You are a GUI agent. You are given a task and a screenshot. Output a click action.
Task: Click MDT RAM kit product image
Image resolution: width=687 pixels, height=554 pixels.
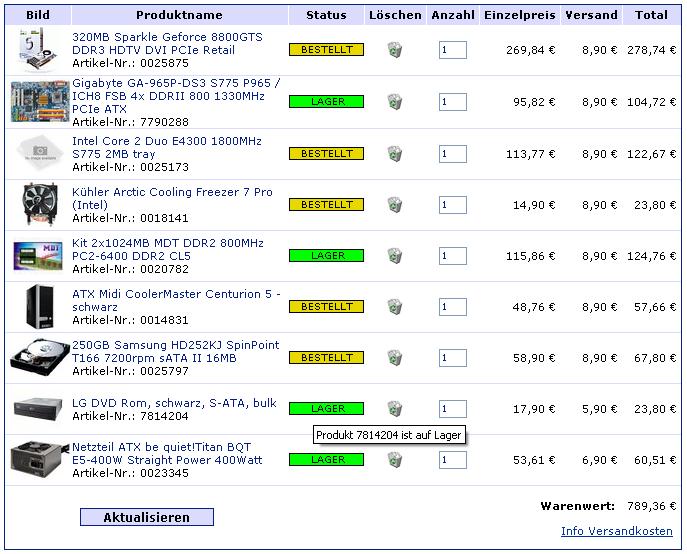[x=38, y=256]
